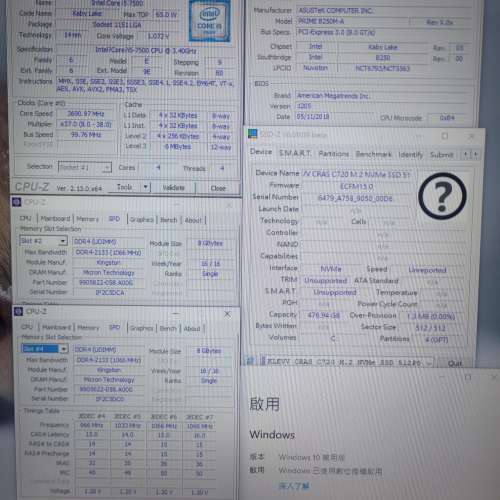
Task: Click the Sector Size value 512 / 512
Action: point(430,328)
